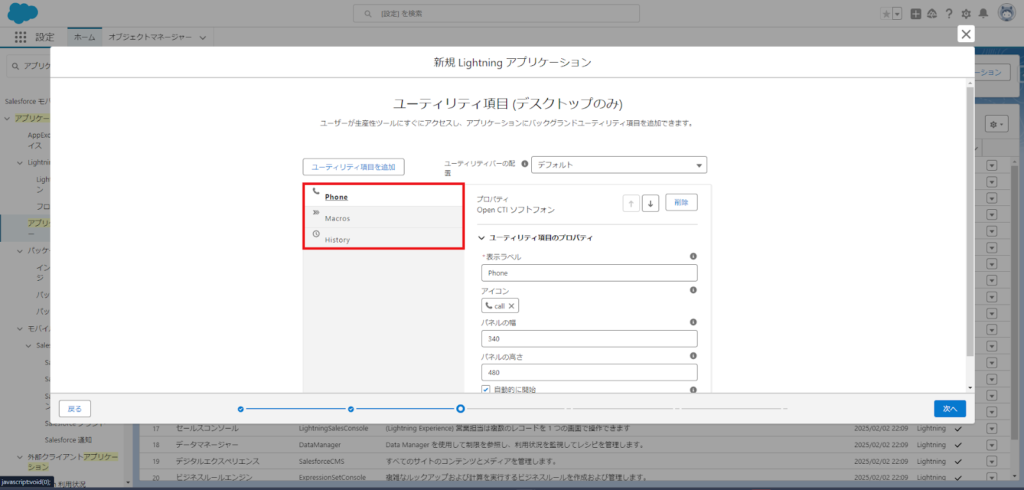
Task: Click the LightningSalesConsole cell text
Action: [334, 429]
